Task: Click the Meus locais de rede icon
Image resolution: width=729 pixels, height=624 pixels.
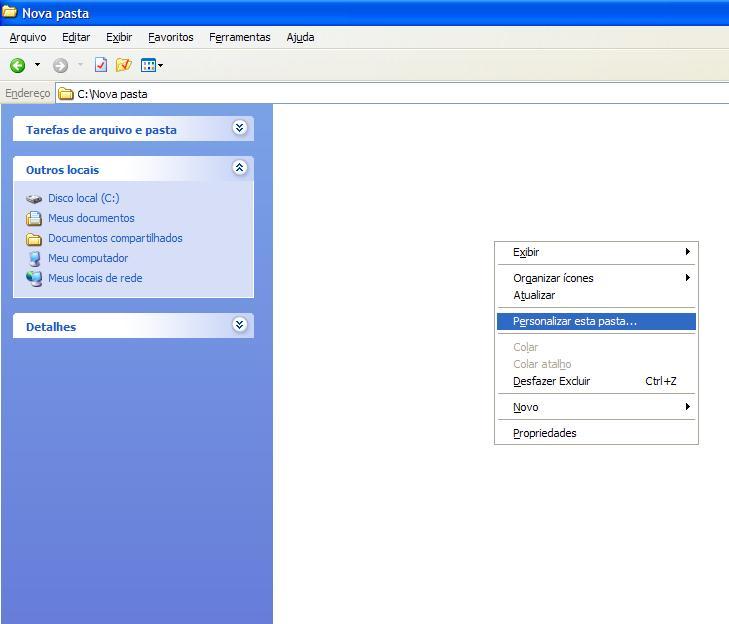Action: [x=34, y=279]
